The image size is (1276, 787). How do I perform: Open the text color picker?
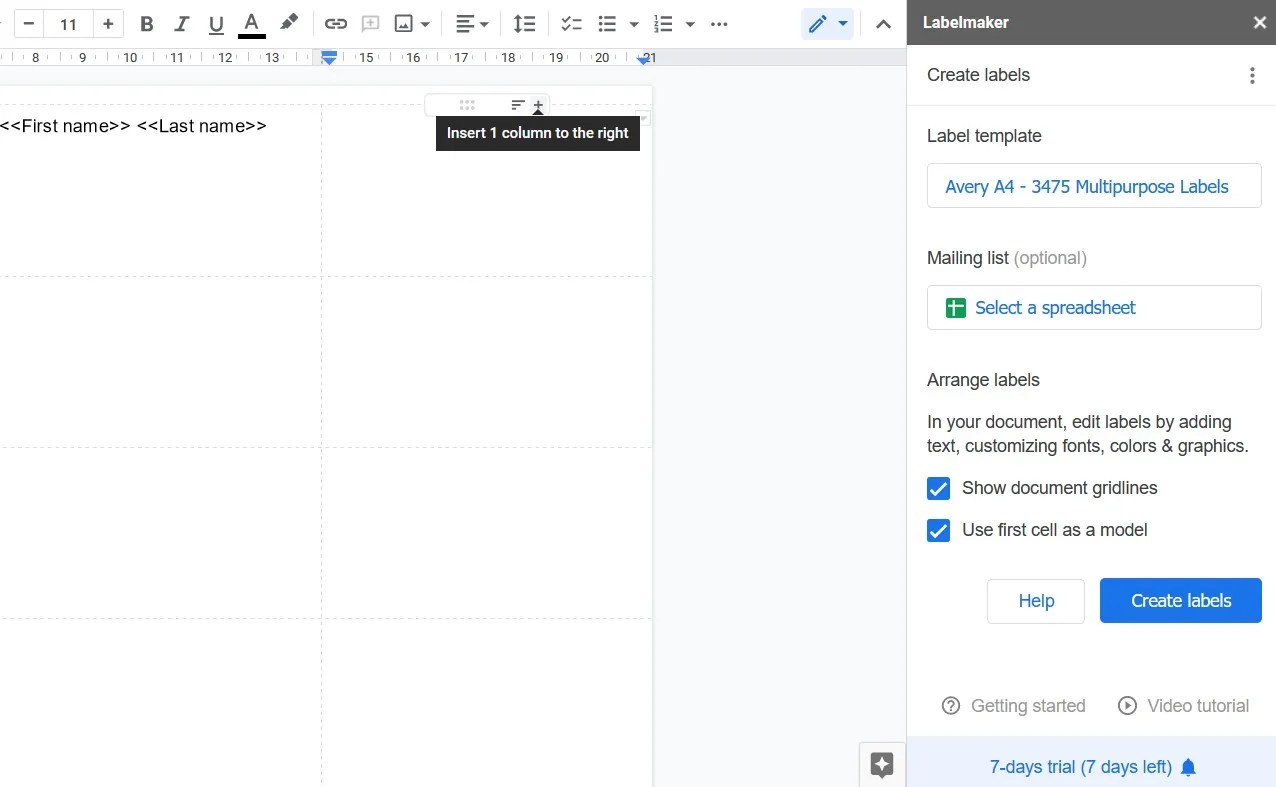251,23
